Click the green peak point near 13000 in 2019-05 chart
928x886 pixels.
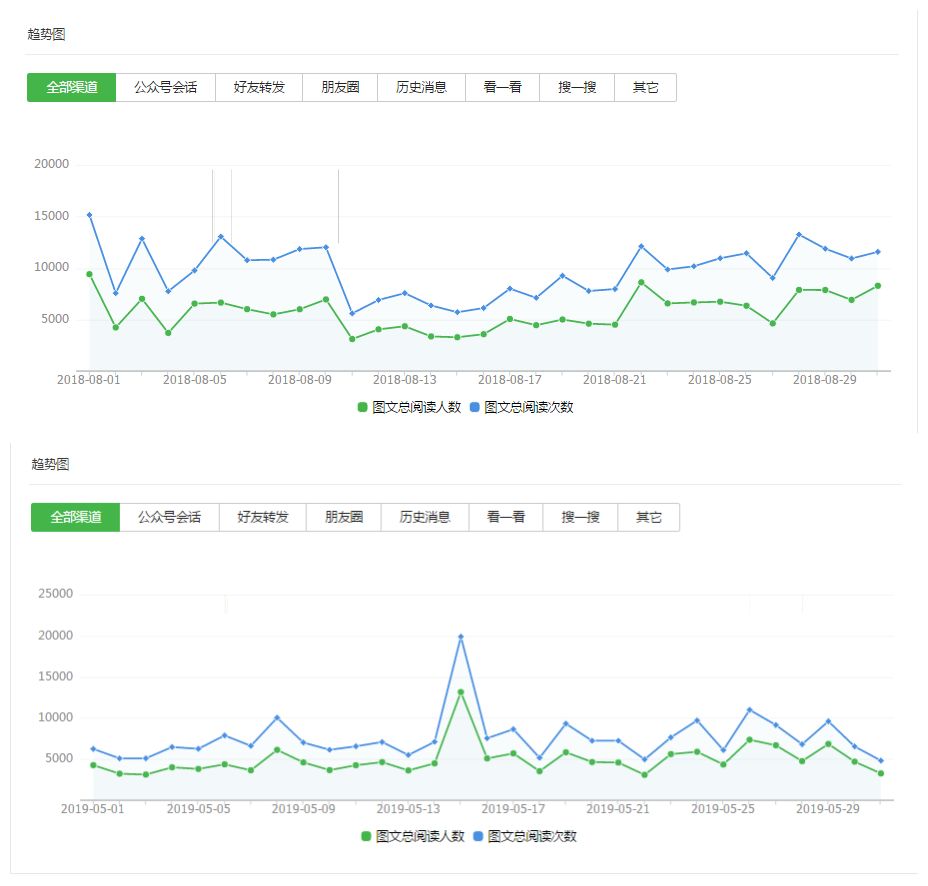(461, 692)
